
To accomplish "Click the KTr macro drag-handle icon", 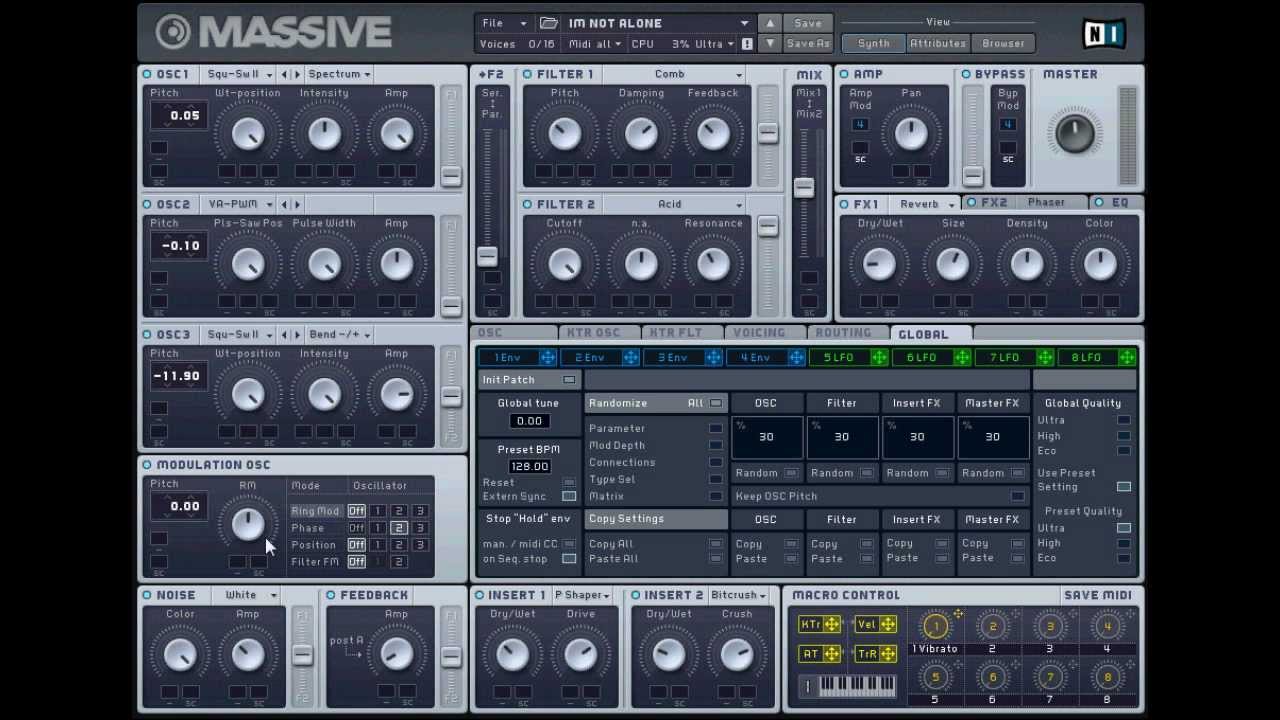I will tap(832, 625).
